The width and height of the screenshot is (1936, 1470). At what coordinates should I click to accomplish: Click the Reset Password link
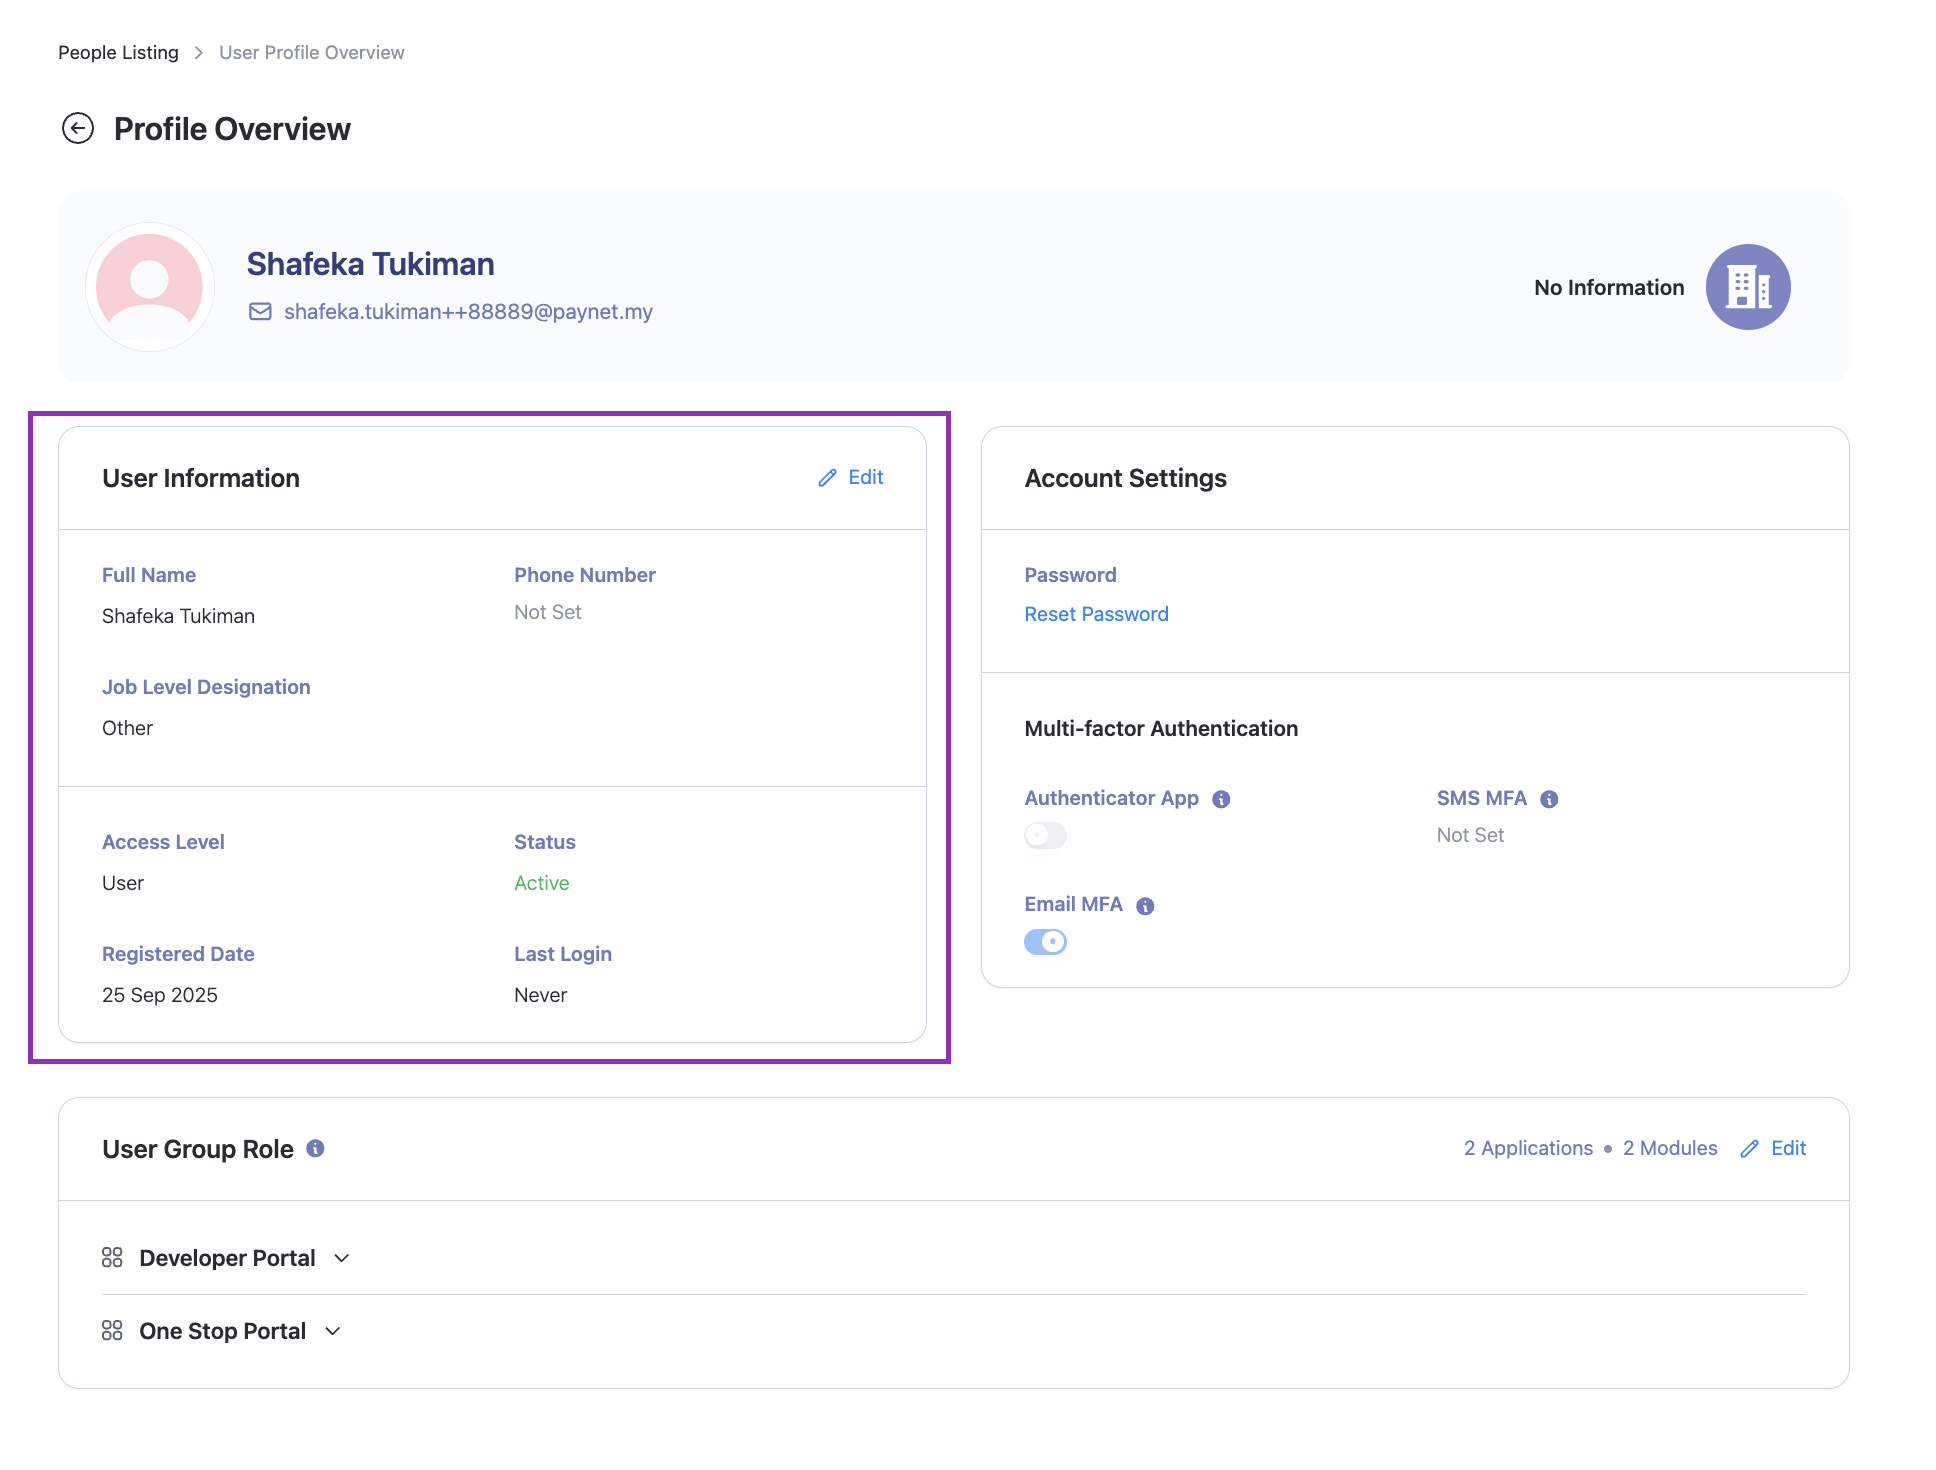[1096, 614]
